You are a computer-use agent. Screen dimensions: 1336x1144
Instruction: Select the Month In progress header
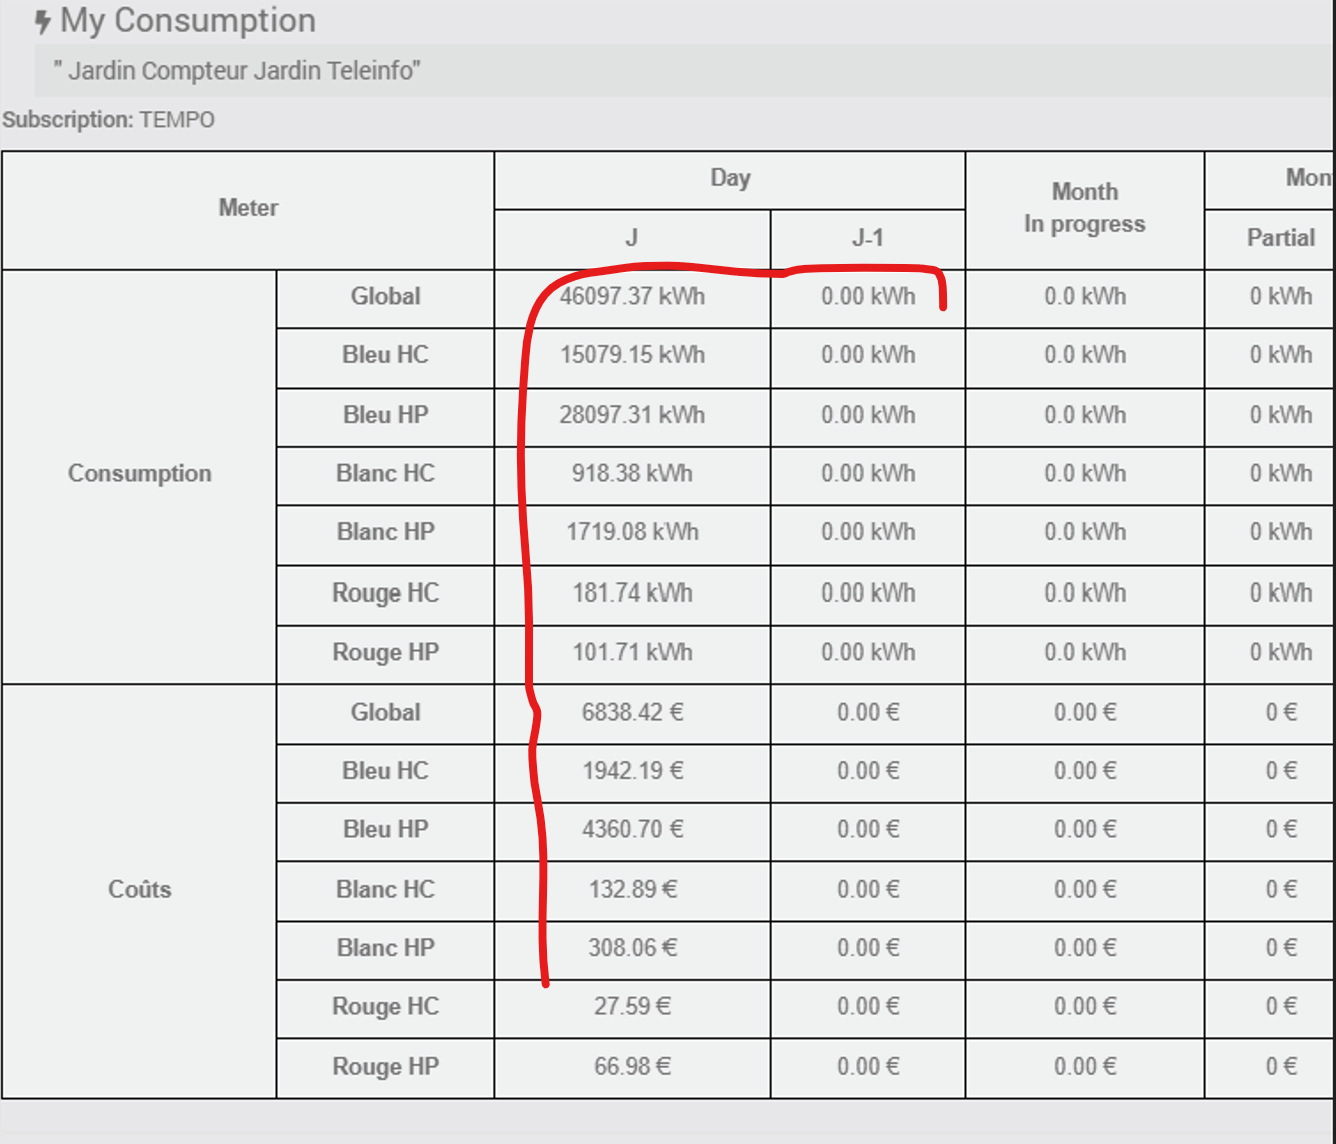click(x=1084, y=208)
